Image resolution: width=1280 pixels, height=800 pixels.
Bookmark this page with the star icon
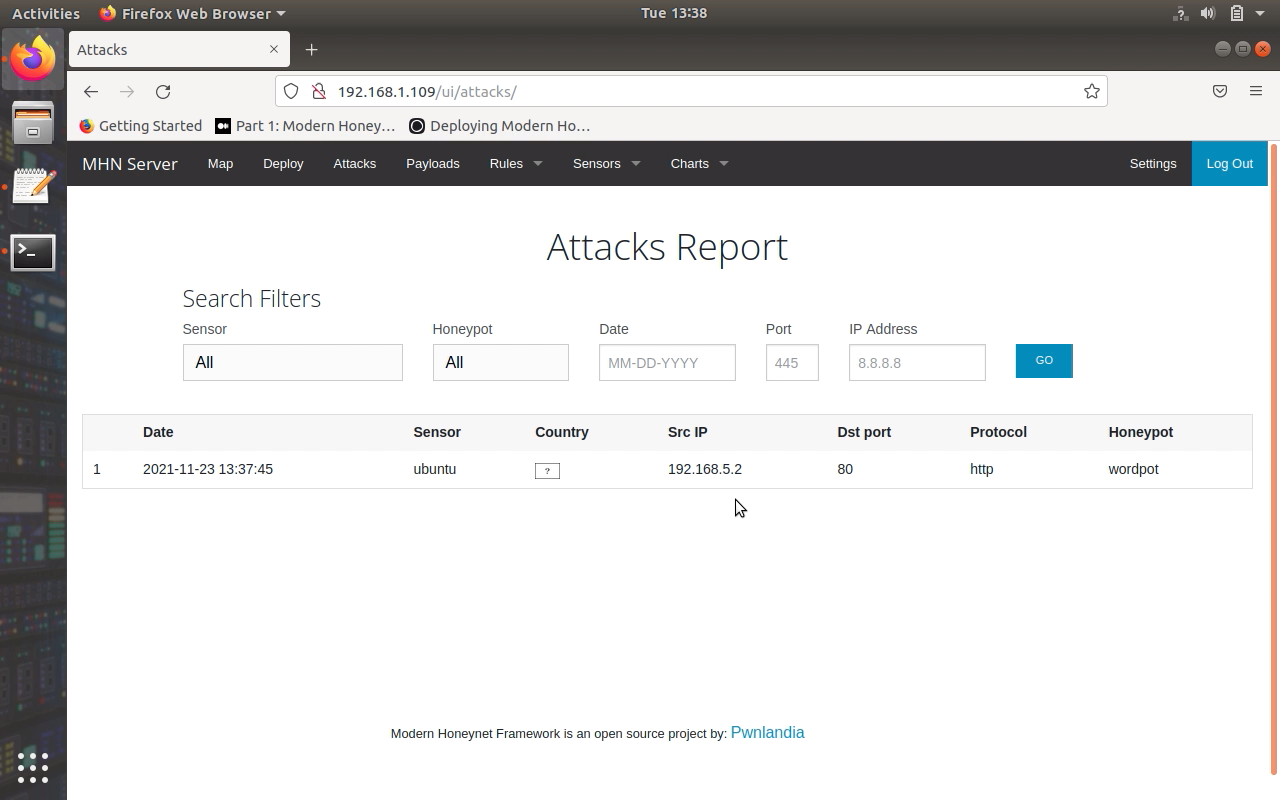(1091, 91)
